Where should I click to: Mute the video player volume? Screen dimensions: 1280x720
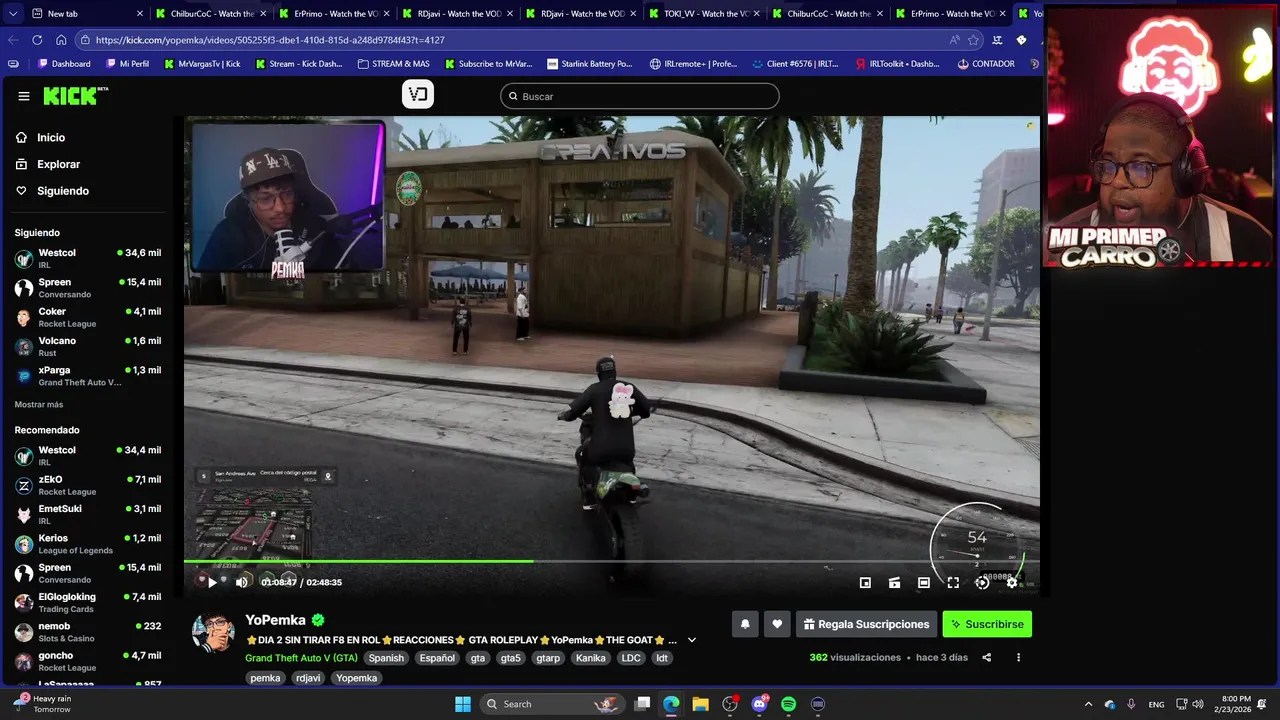click(x=241, y=582)
